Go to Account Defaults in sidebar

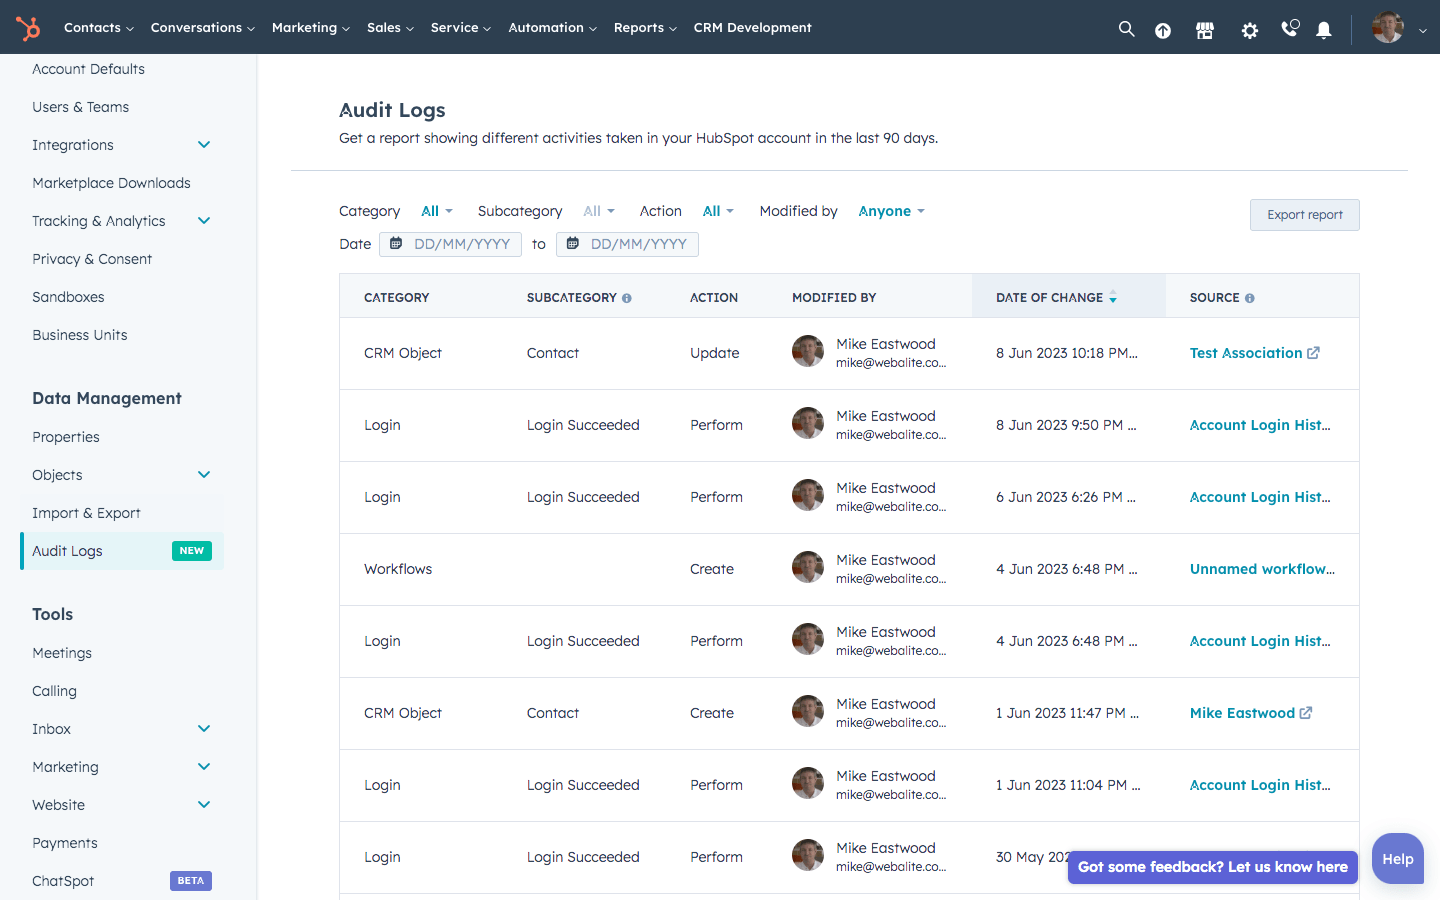click(x=88, y=69)
